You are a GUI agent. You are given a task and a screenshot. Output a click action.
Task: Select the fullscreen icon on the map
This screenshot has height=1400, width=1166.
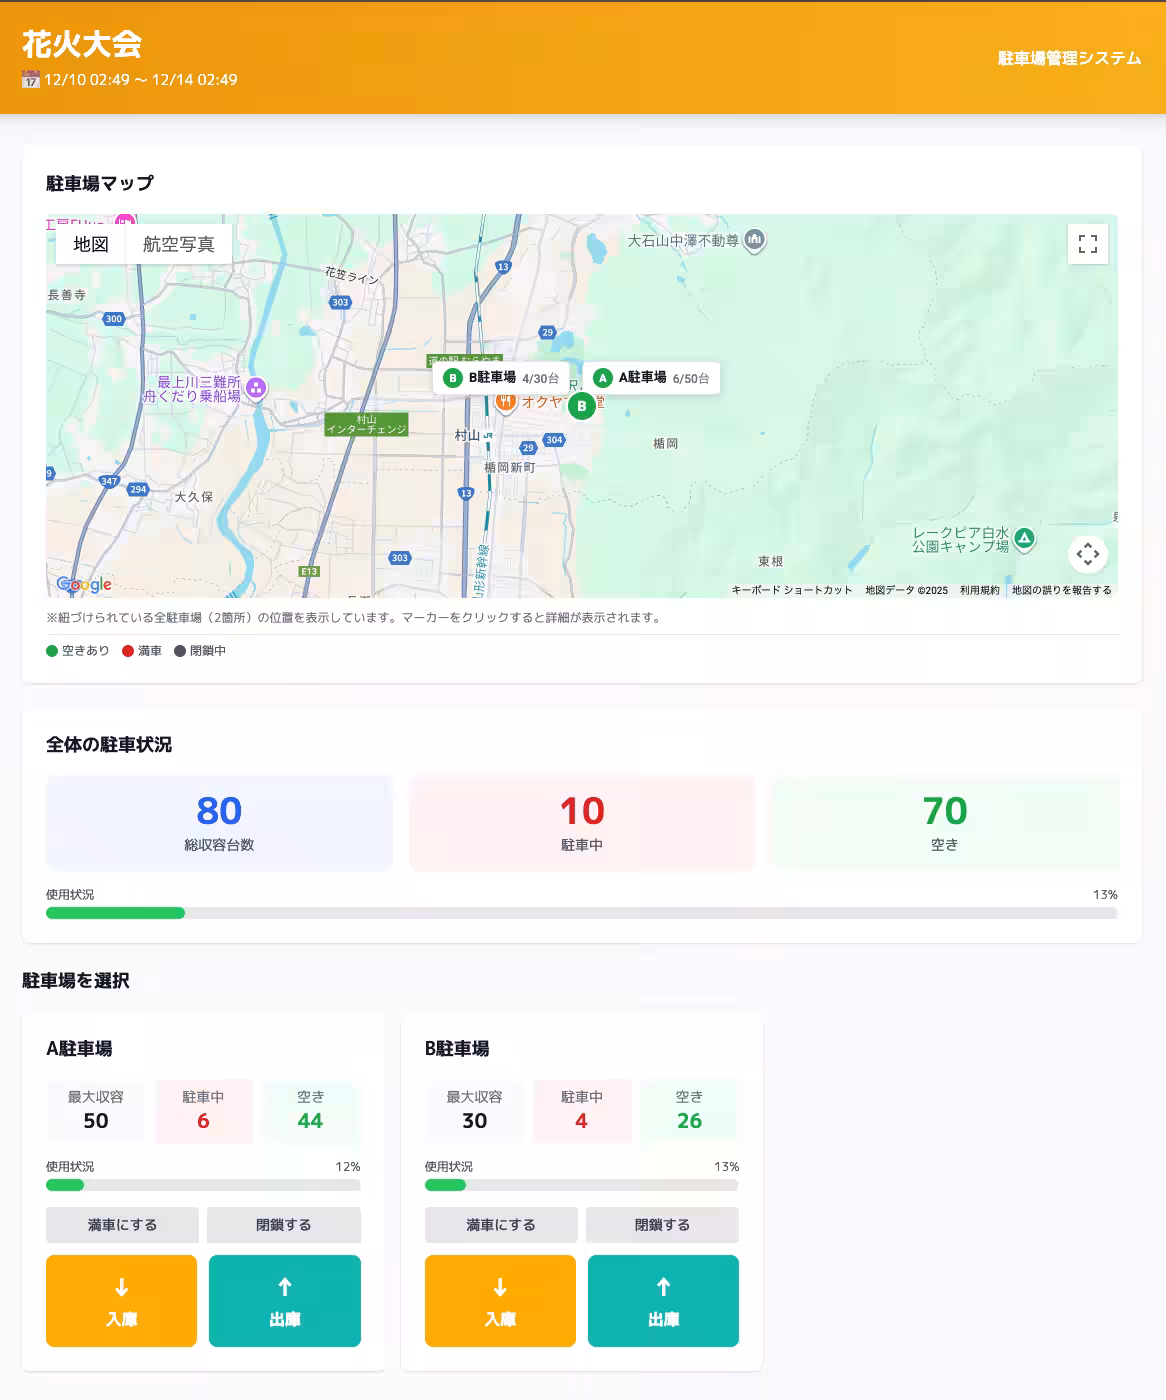(1087, 244)
